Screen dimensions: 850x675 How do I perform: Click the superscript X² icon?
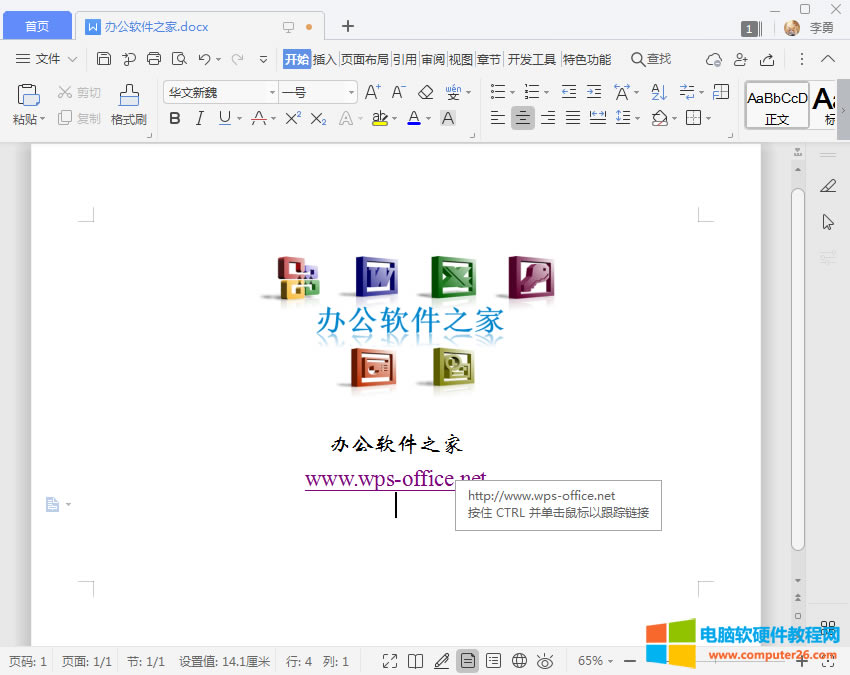[x=293, y=118]
